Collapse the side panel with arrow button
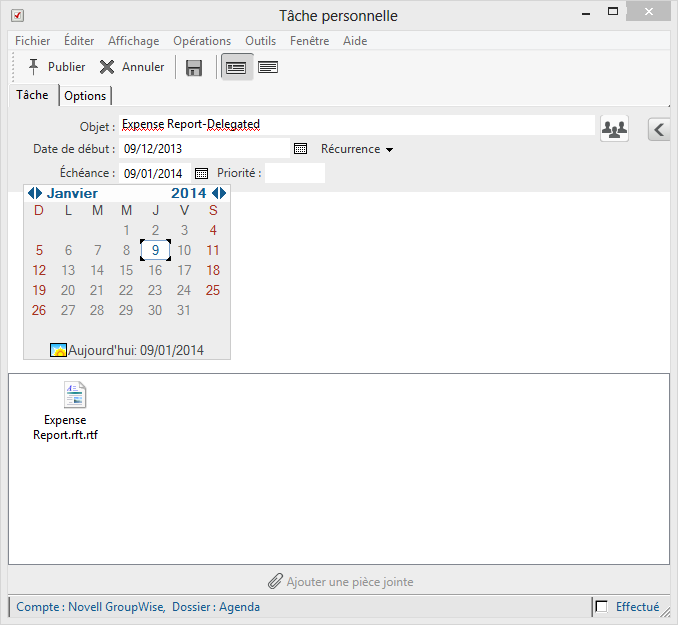The height and width of the screenshot is (625, 678). [x=659, y=129]
